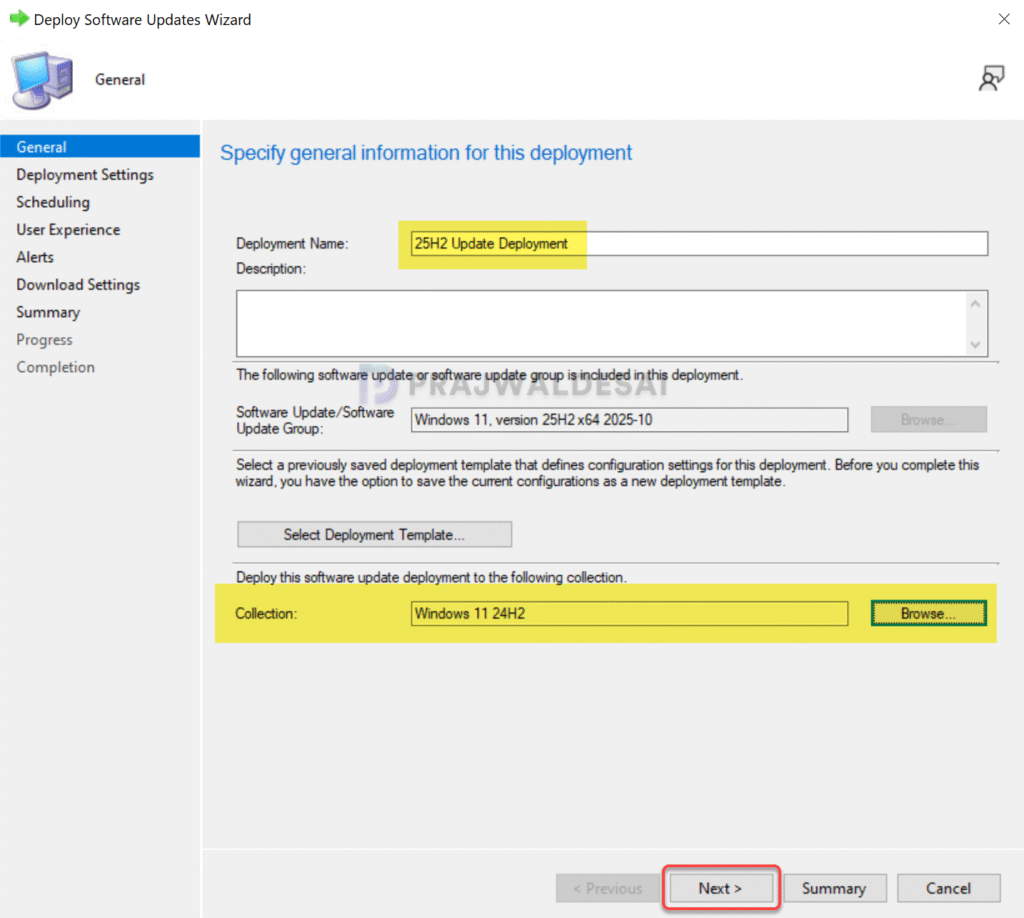The height and width of the screenshot is (918, 1024).
Task: Click the Description box scroll up arrow
Action: [x=975, y=304]
